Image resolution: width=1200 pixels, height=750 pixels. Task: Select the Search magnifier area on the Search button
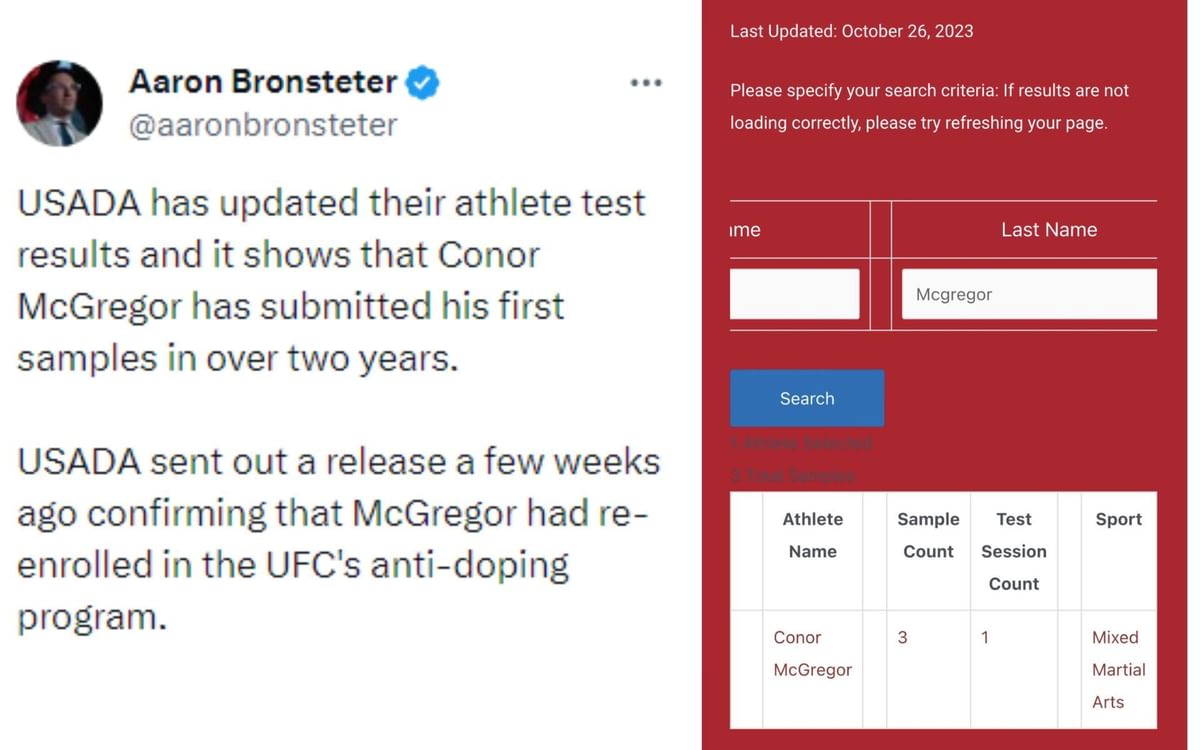point(807,398)
